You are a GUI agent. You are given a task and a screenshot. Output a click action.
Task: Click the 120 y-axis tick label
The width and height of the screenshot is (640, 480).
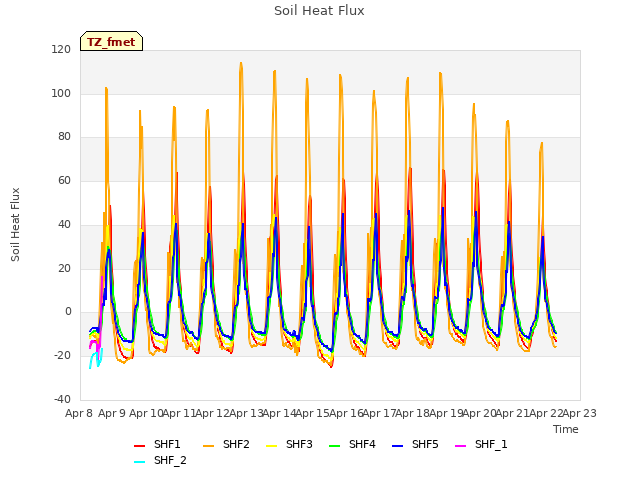point(61,49)
